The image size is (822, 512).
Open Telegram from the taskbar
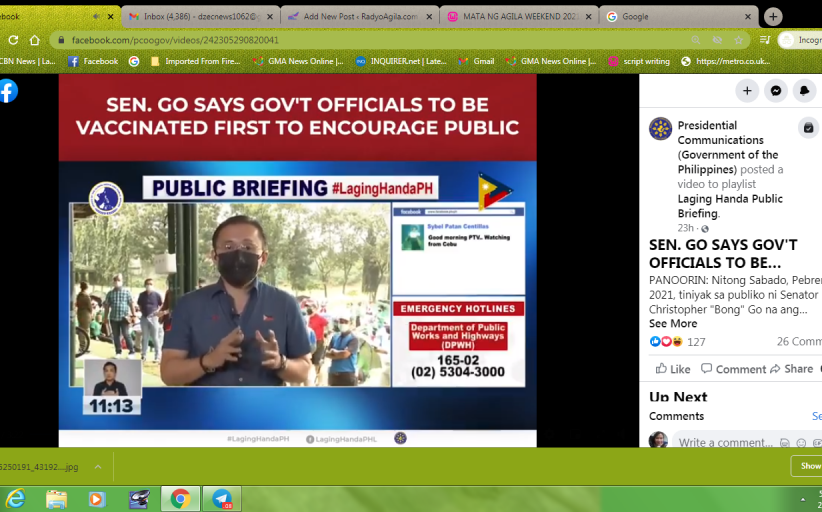(222, 498)
